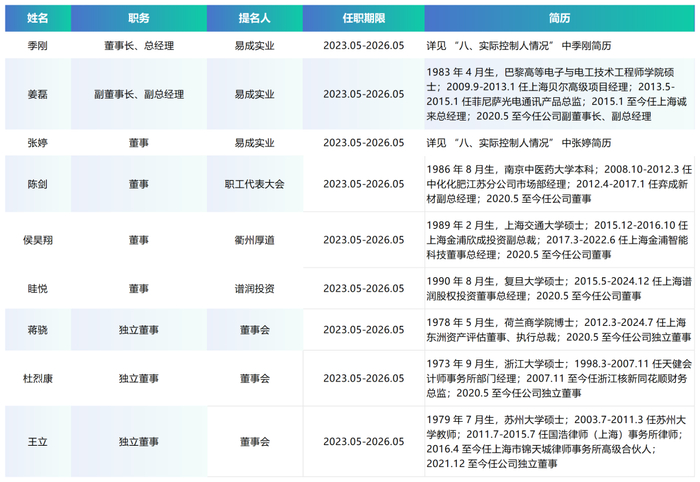The image size is (700, 482).
Task: Select the name cell 眭悦
Action: coord(38,289)
